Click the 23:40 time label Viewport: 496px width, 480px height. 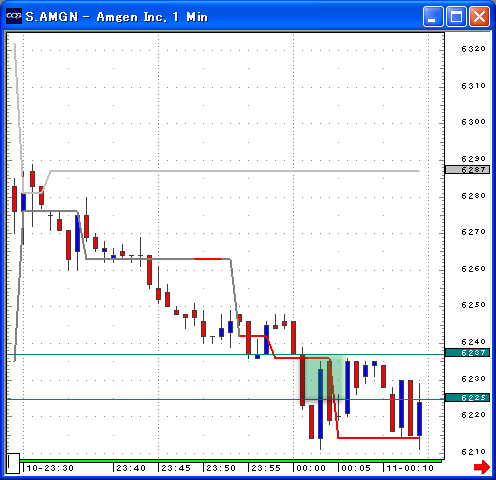pyautogui.click(x=131, y=468)
